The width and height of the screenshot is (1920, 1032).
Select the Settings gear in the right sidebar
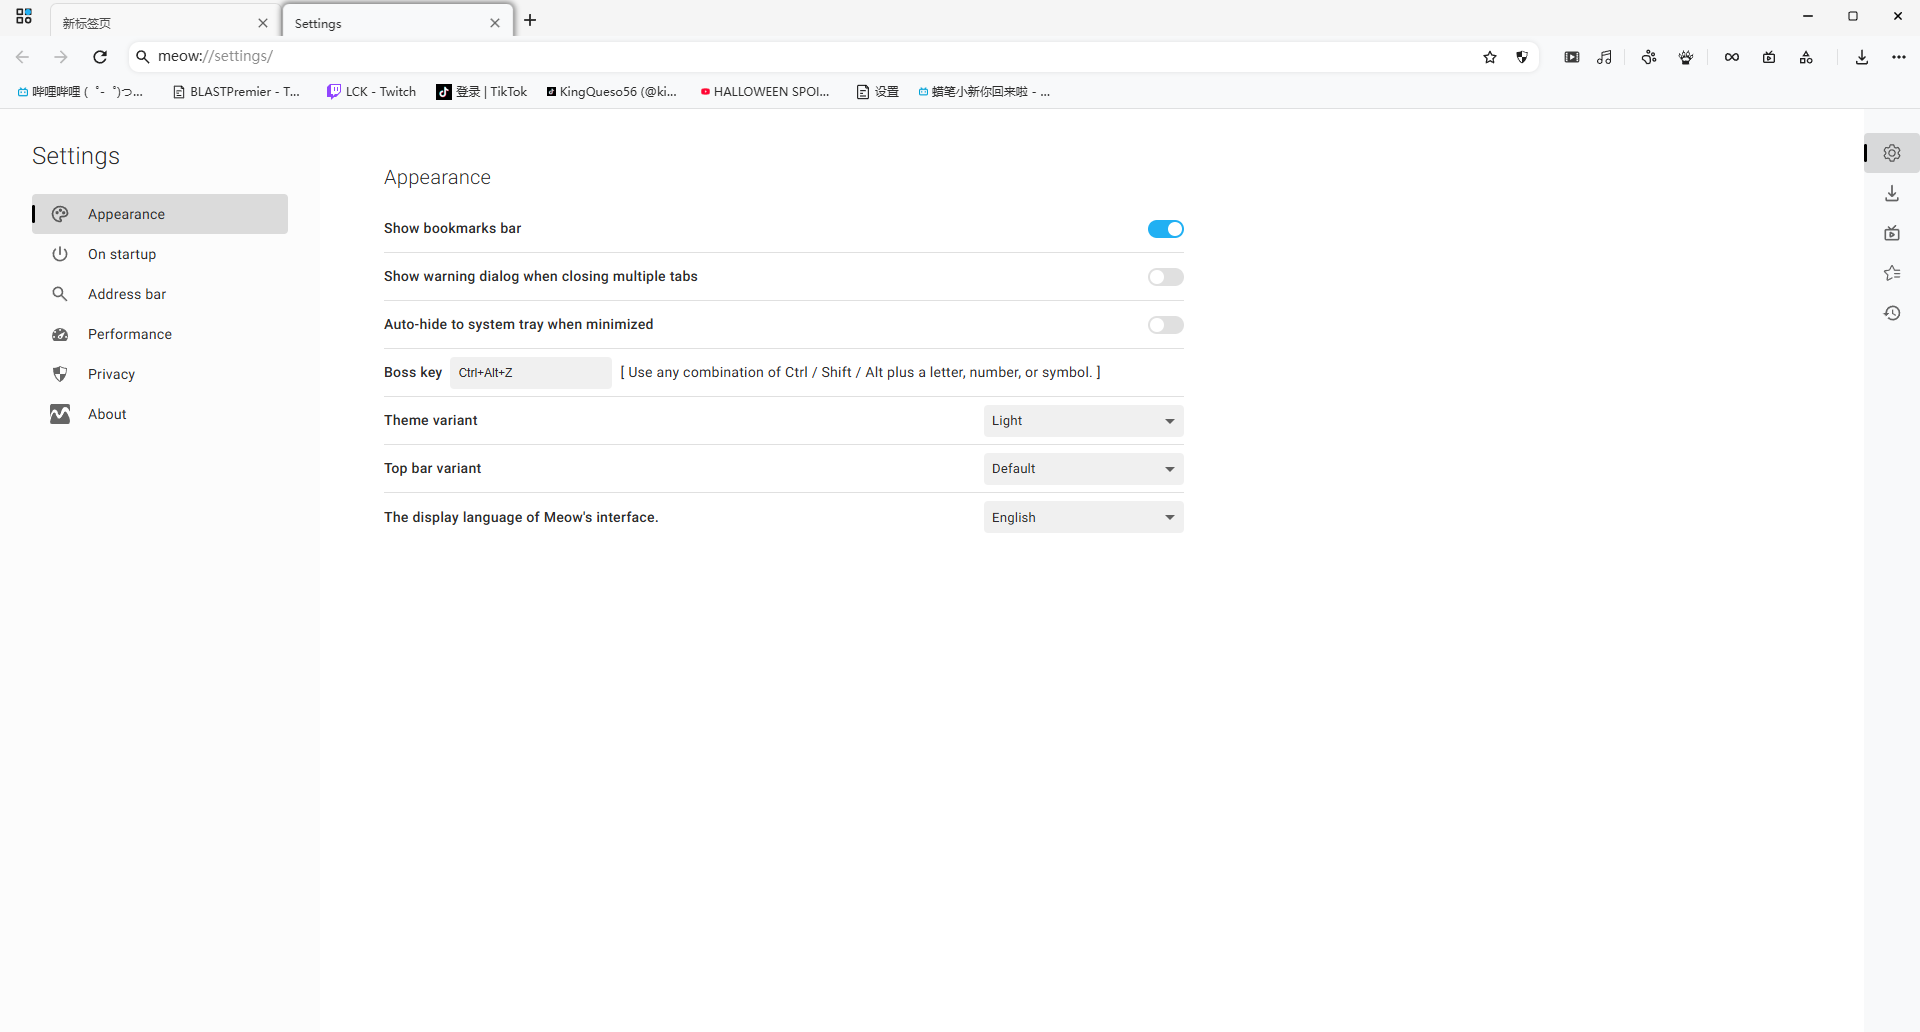point(1892,153)
